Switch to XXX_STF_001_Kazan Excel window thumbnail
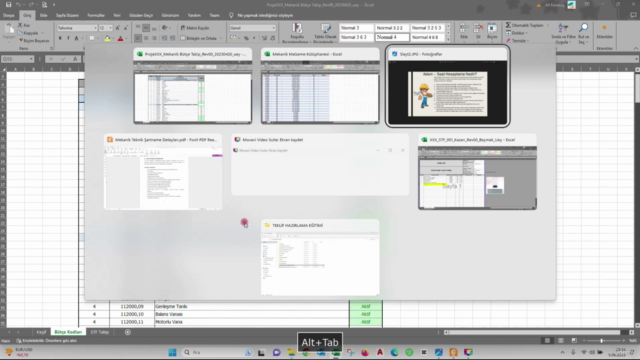 [x=477, y=172]
